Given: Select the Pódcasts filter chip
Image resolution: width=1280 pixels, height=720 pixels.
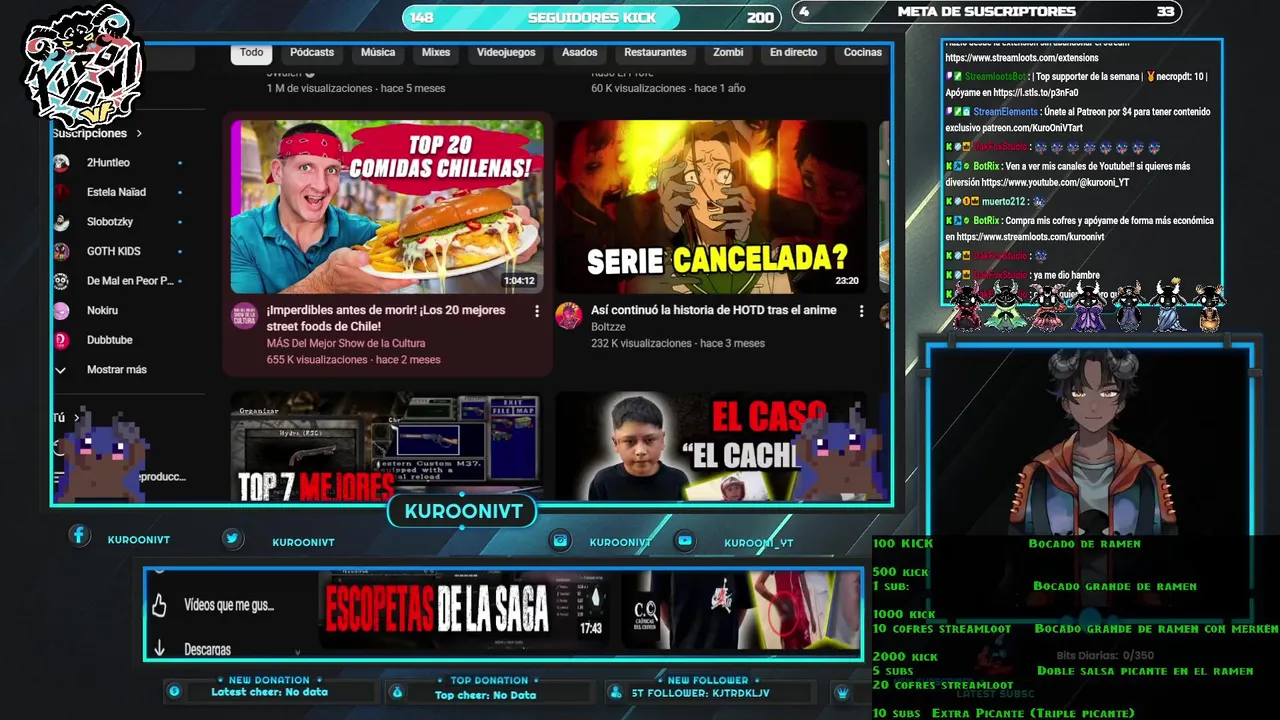Looking at the screenshot, I should click(x=312, y=52).
